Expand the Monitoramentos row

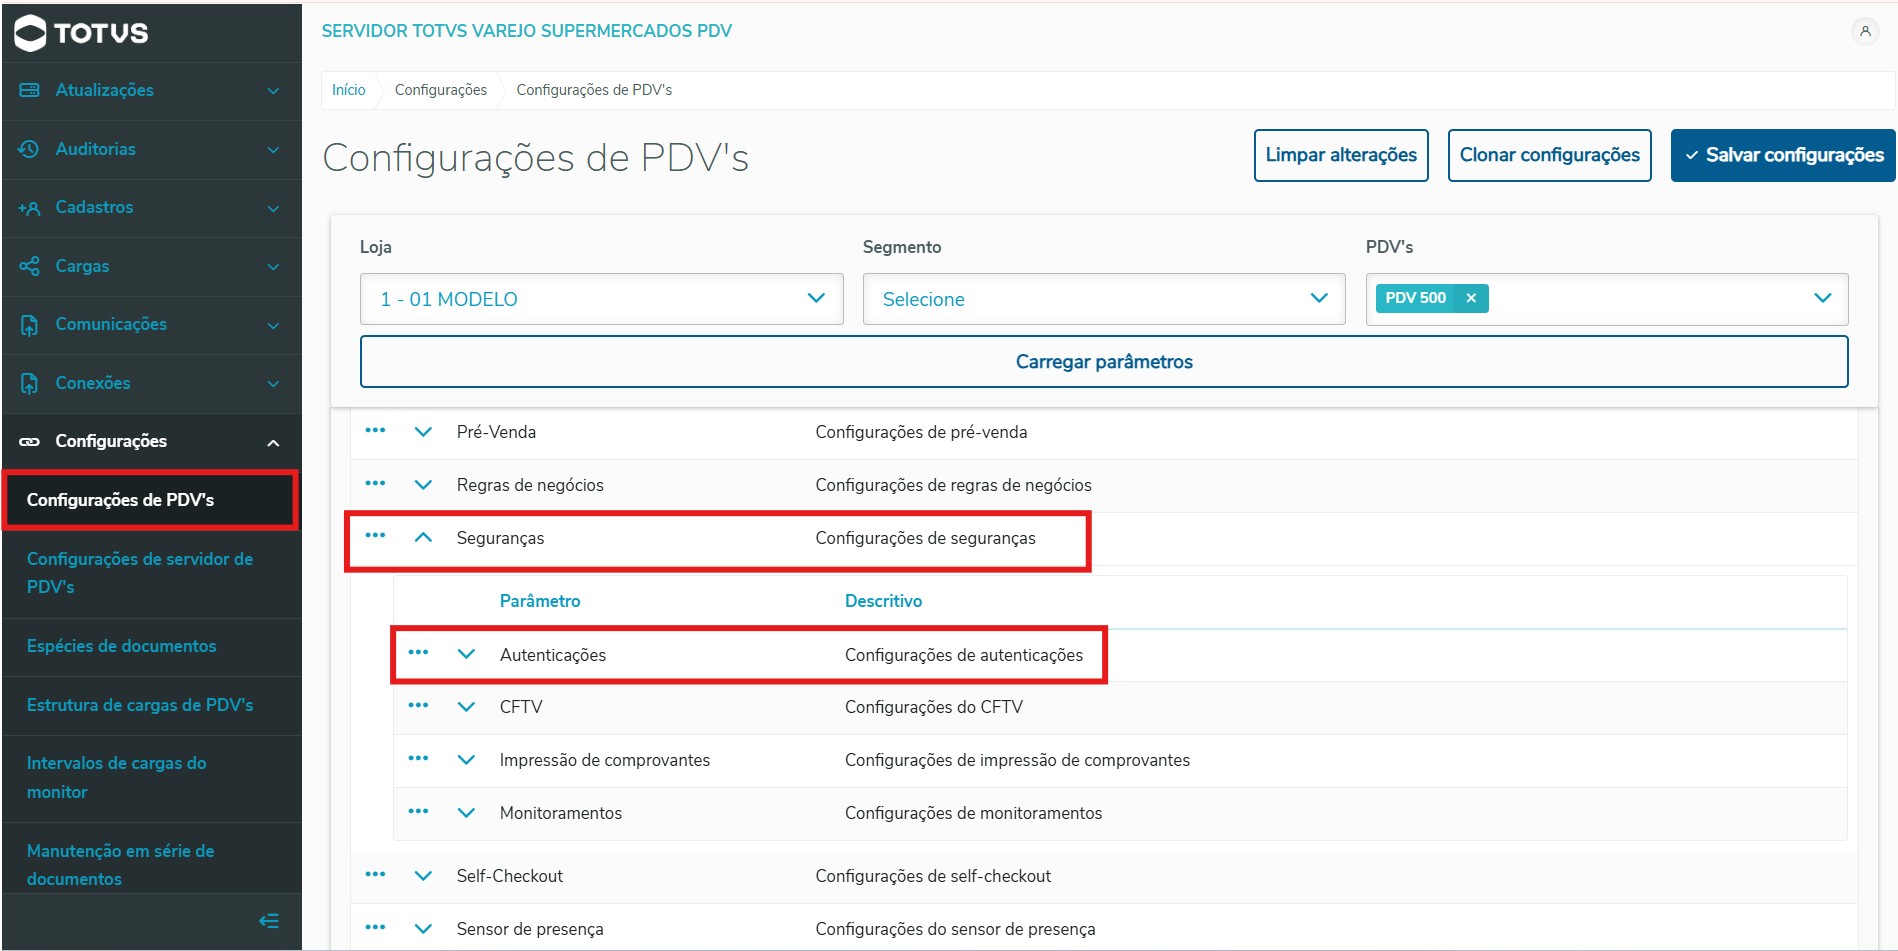tap(466, 813)
